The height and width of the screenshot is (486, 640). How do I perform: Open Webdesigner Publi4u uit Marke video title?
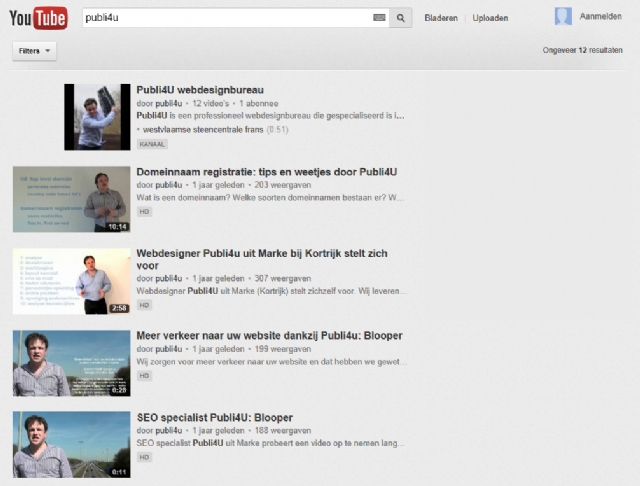pos(262,260)
